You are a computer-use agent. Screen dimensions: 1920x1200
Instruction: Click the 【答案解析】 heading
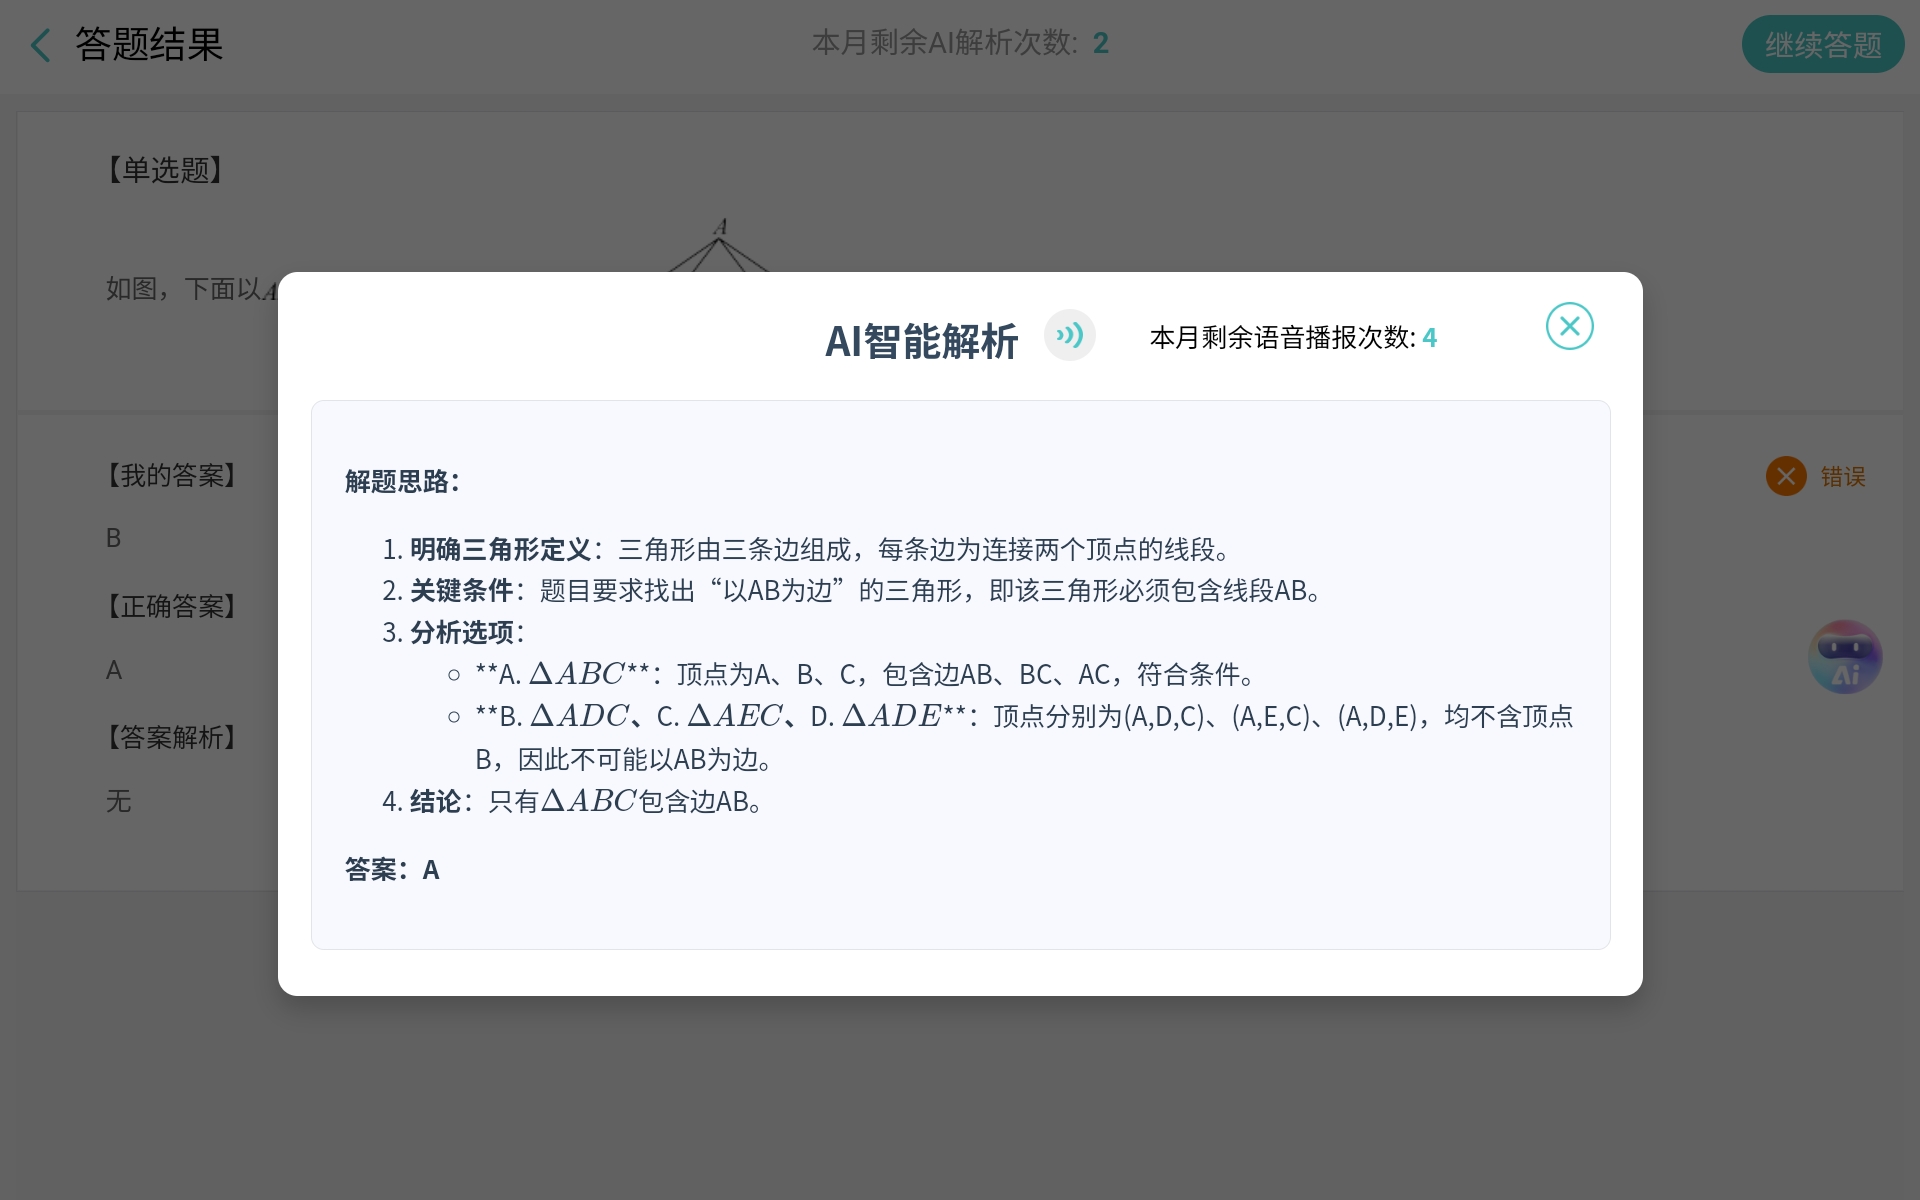[x=171, y=737]
